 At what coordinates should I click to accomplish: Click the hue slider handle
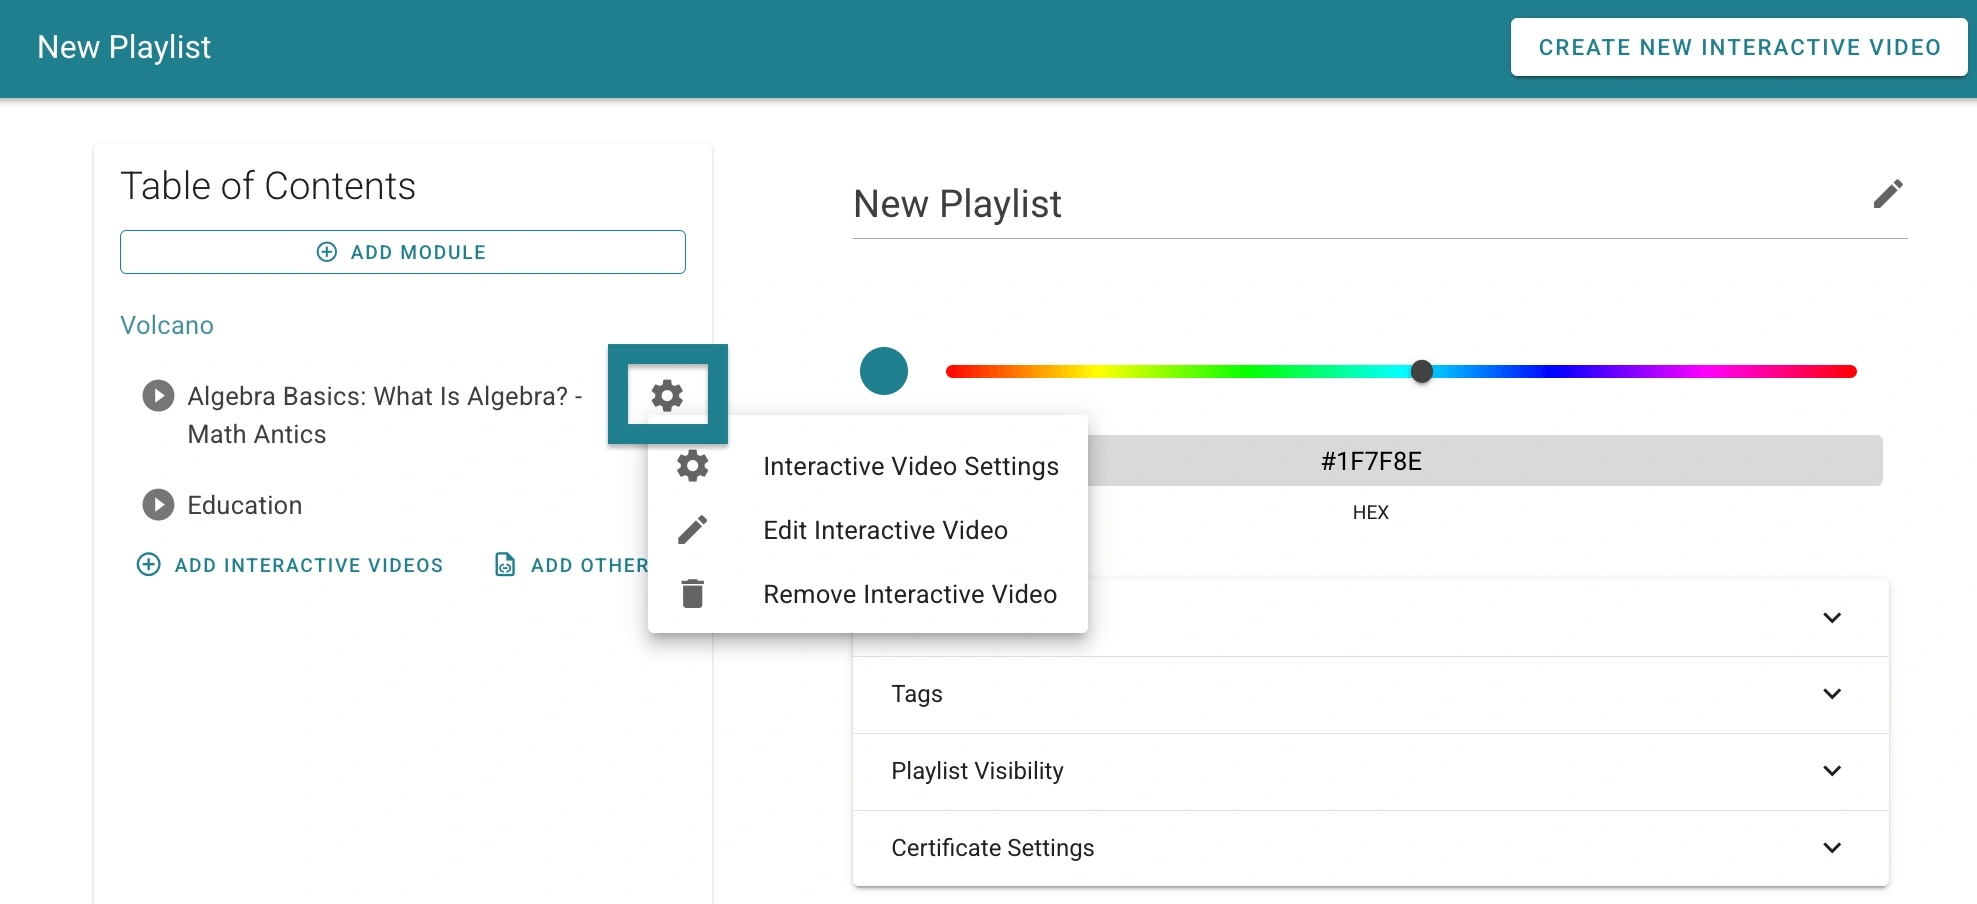tap(1422, 371)
